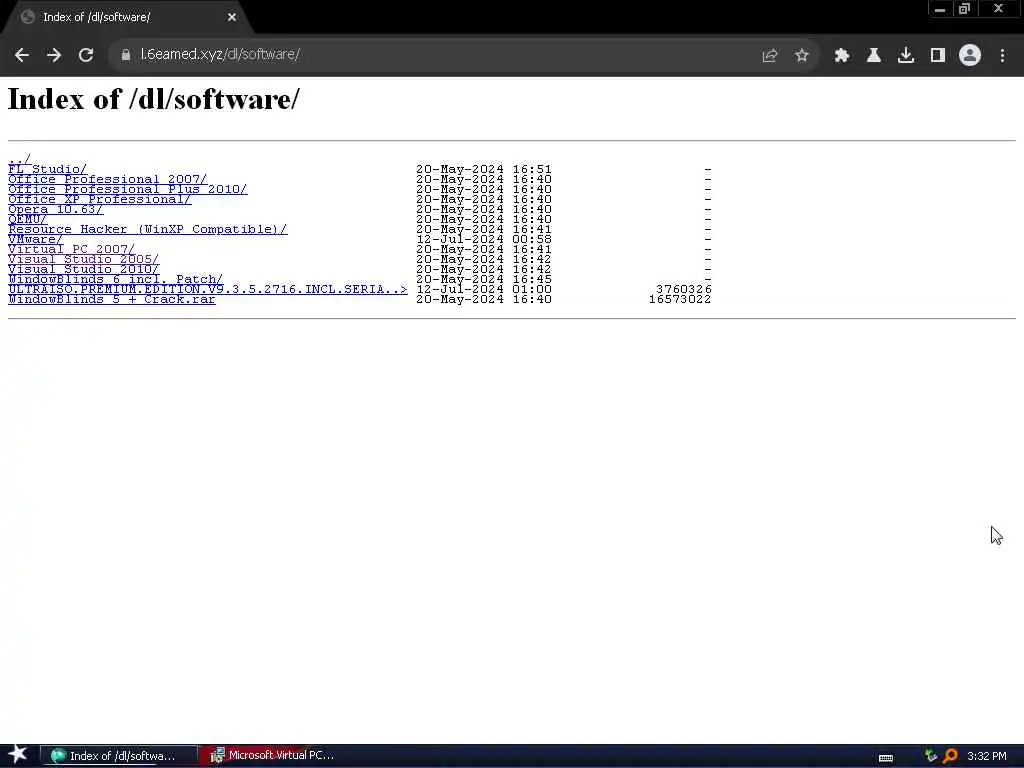Open WindowBlinds 6 incl. Patch/ folder
Image resolution: width=1024 pixels, height=768 pixels.
116,280
